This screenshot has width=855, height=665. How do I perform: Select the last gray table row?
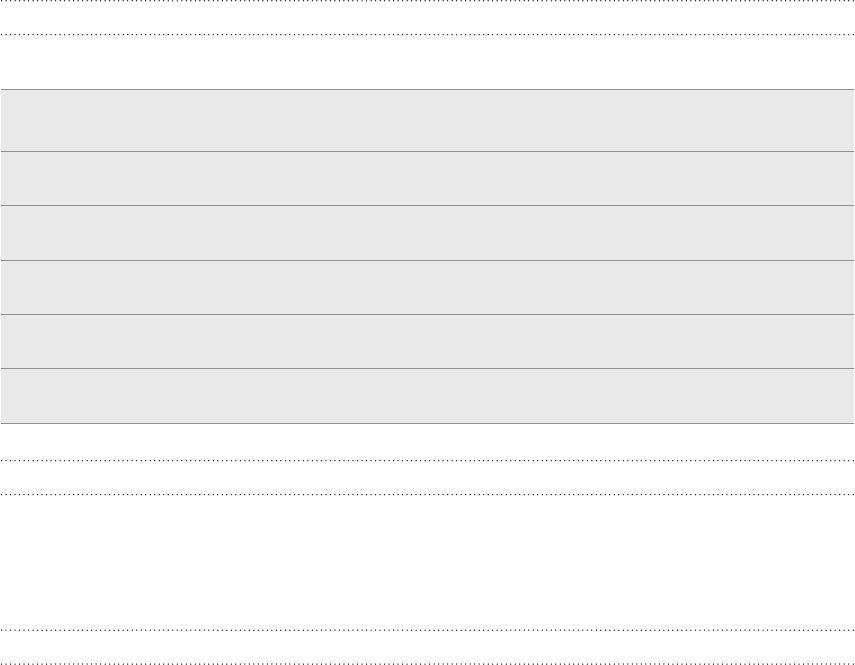pos(428,396)
